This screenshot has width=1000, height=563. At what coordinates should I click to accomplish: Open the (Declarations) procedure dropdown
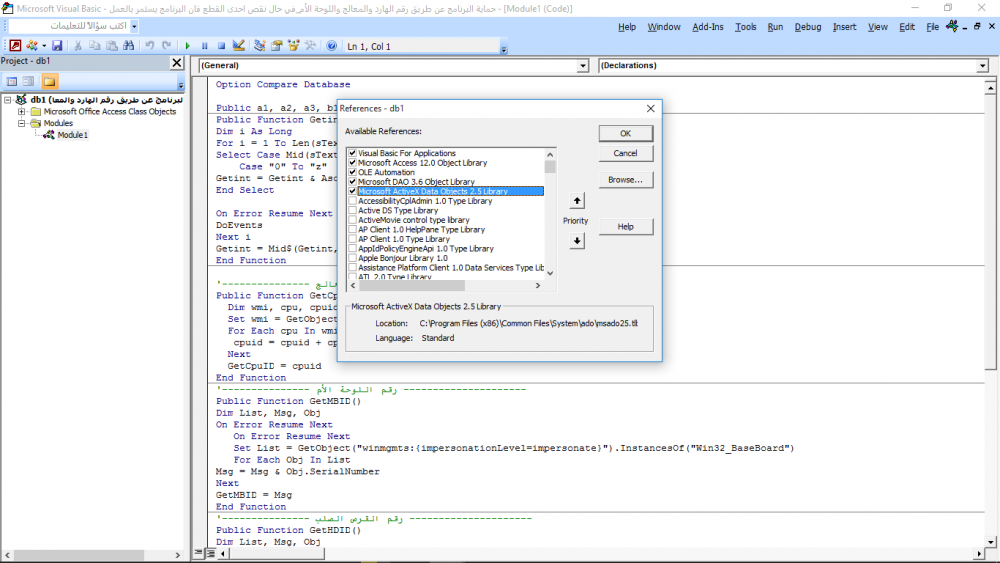point(982,66)
